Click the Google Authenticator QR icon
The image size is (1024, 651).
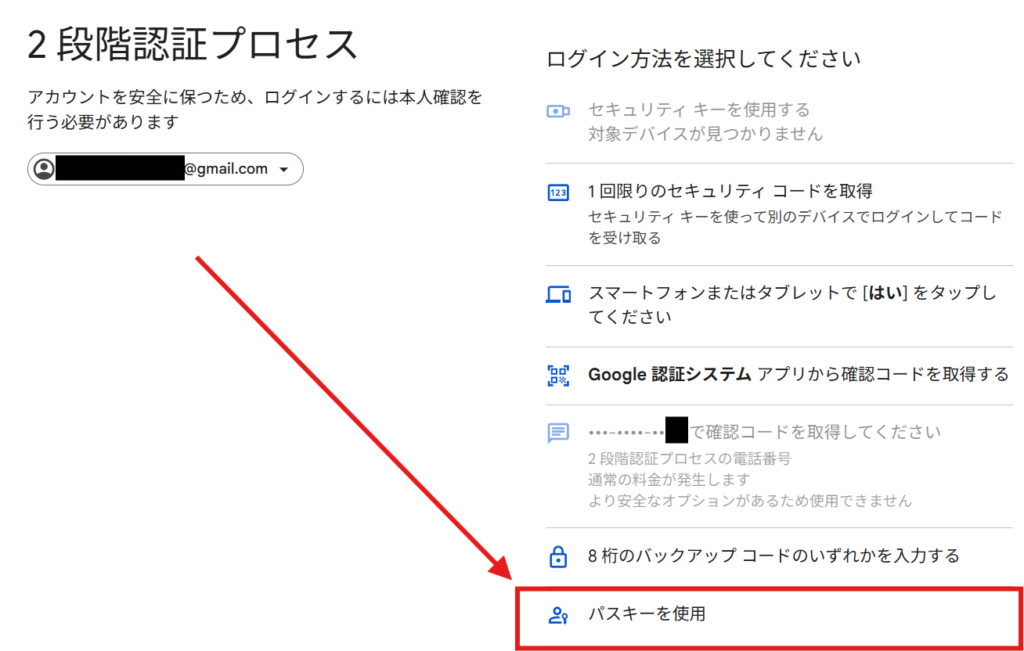pyautogui.click(x=558, y=375)
